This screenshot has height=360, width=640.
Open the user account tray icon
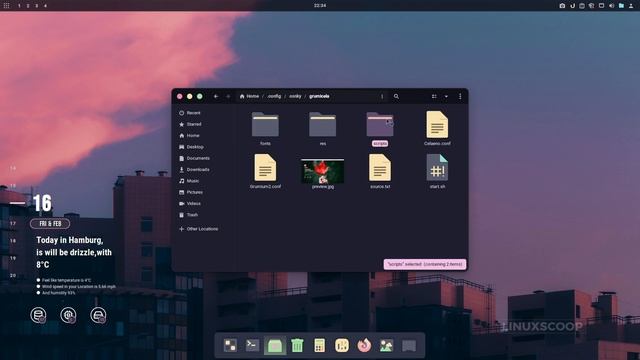click(x=631, y=6)
